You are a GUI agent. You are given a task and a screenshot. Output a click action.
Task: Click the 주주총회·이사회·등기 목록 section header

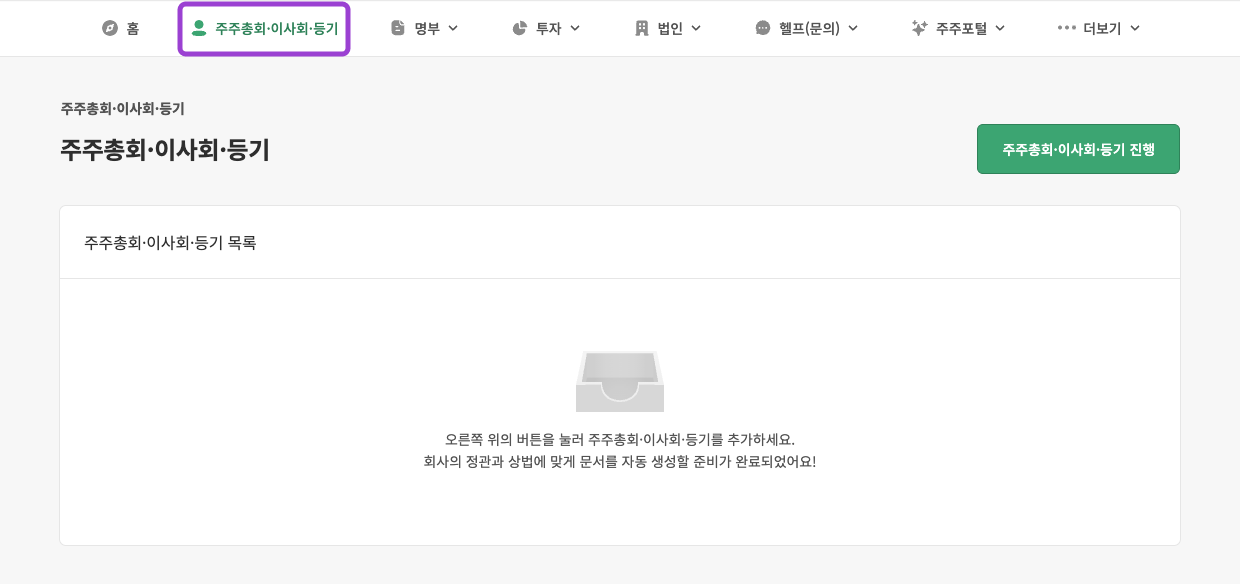click(170, 242)
